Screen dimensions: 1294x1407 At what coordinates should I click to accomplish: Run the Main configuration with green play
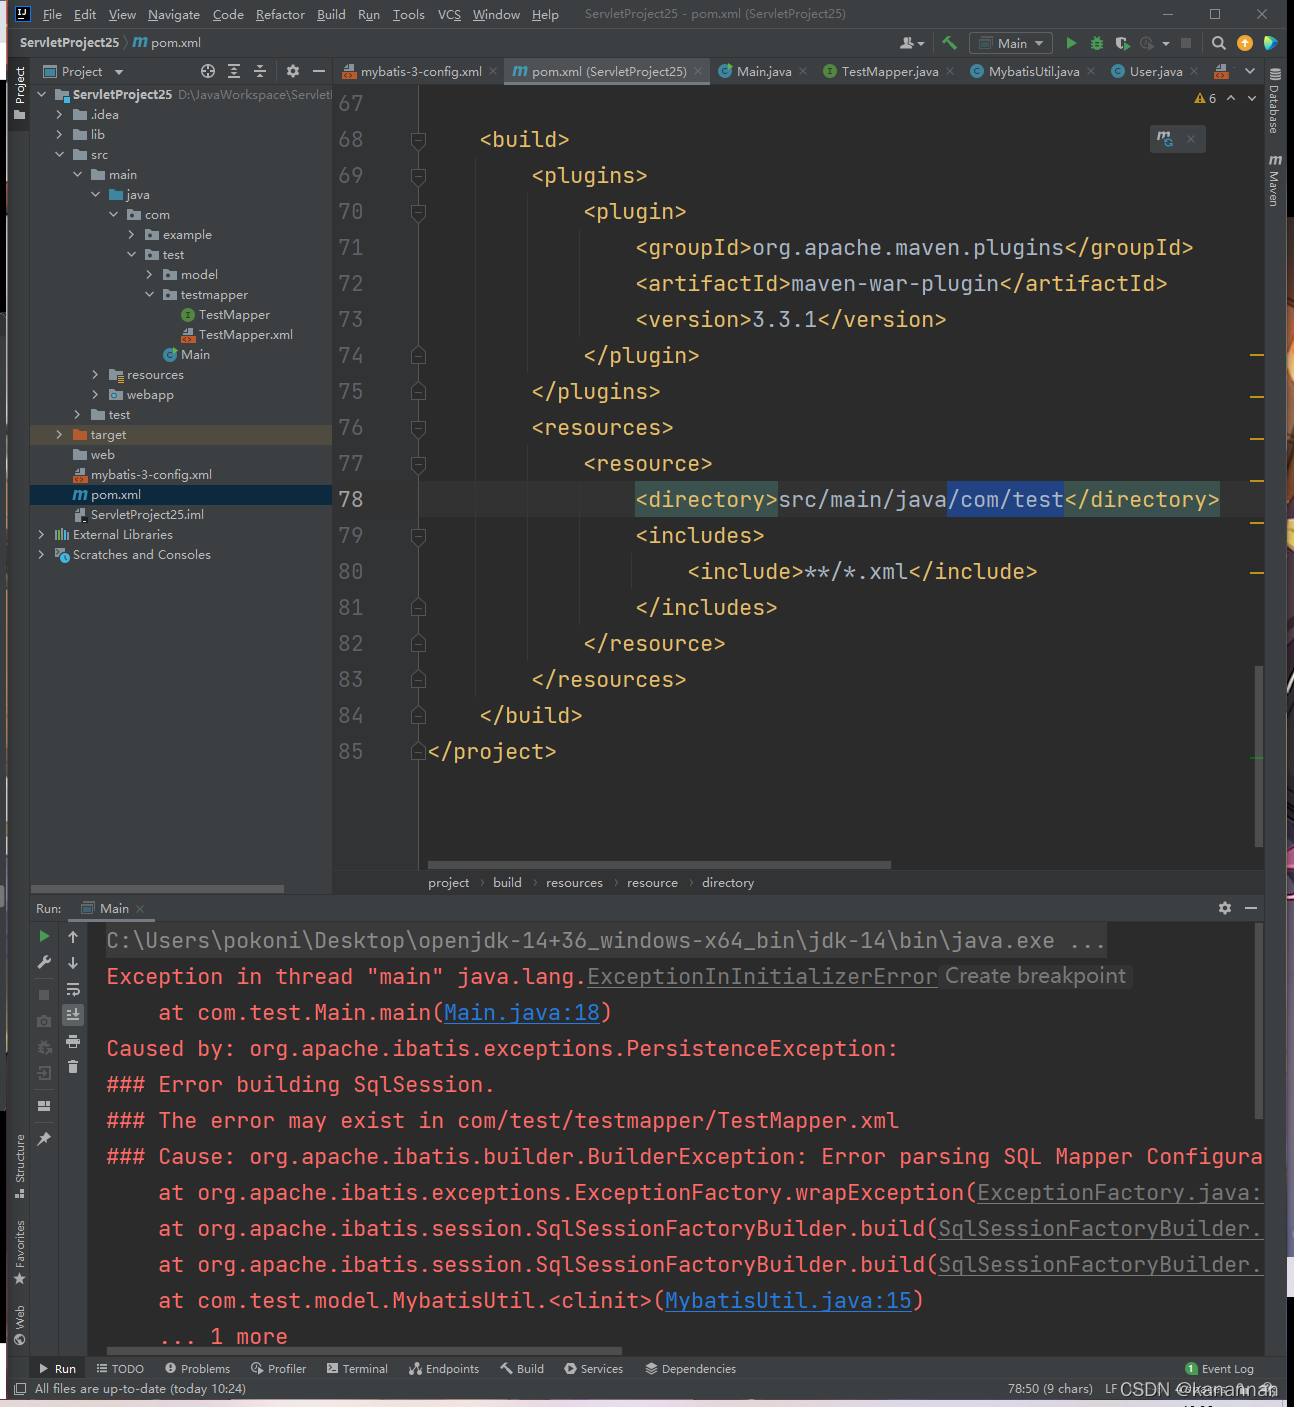point(1071,43)
